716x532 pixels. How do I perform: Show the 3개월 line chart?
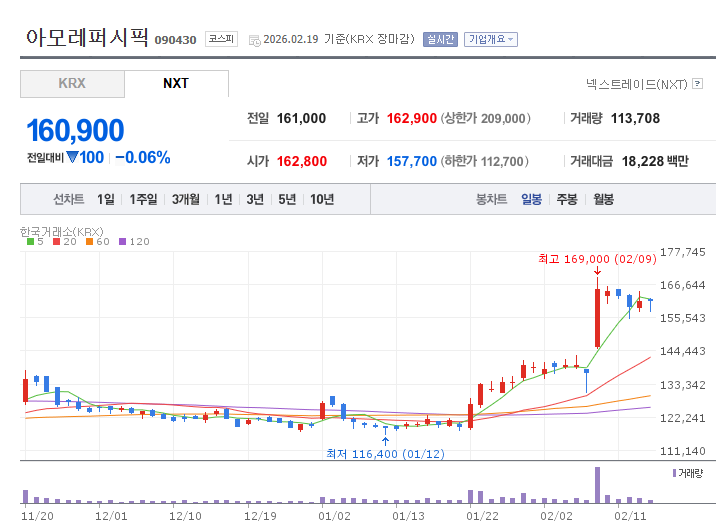(x=185, y=199)
